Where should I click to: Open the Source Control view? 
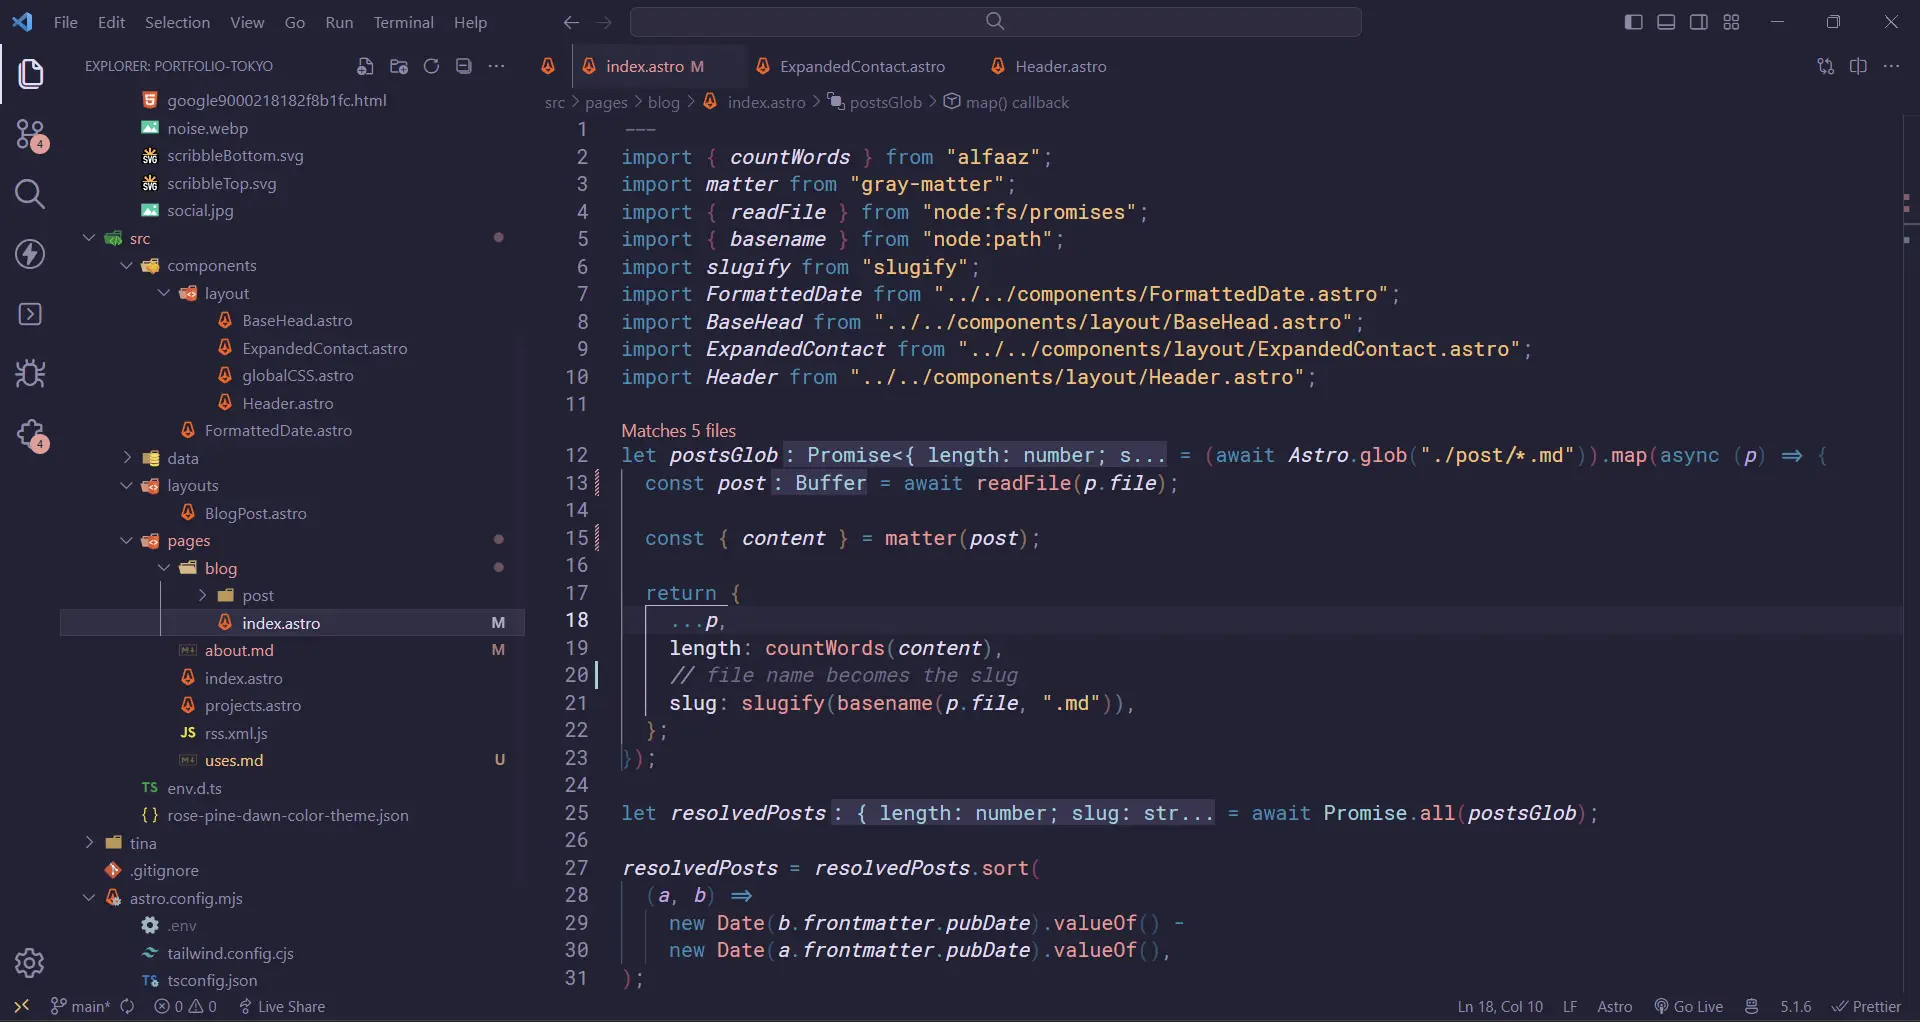click(31, 135)
